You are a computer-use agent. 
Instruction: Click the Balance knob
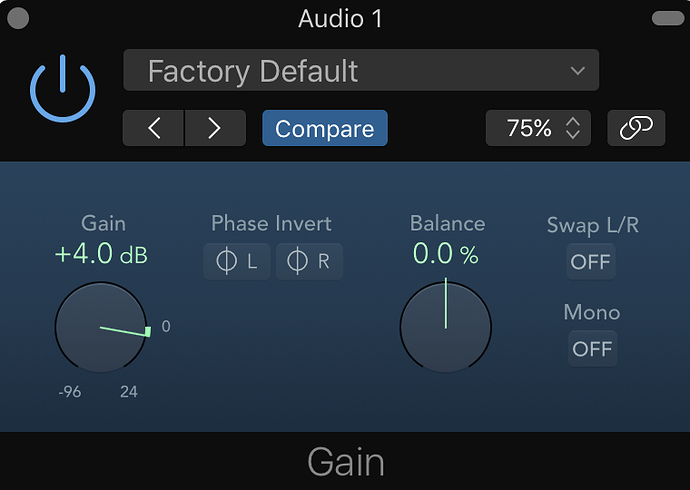(446, 327)
